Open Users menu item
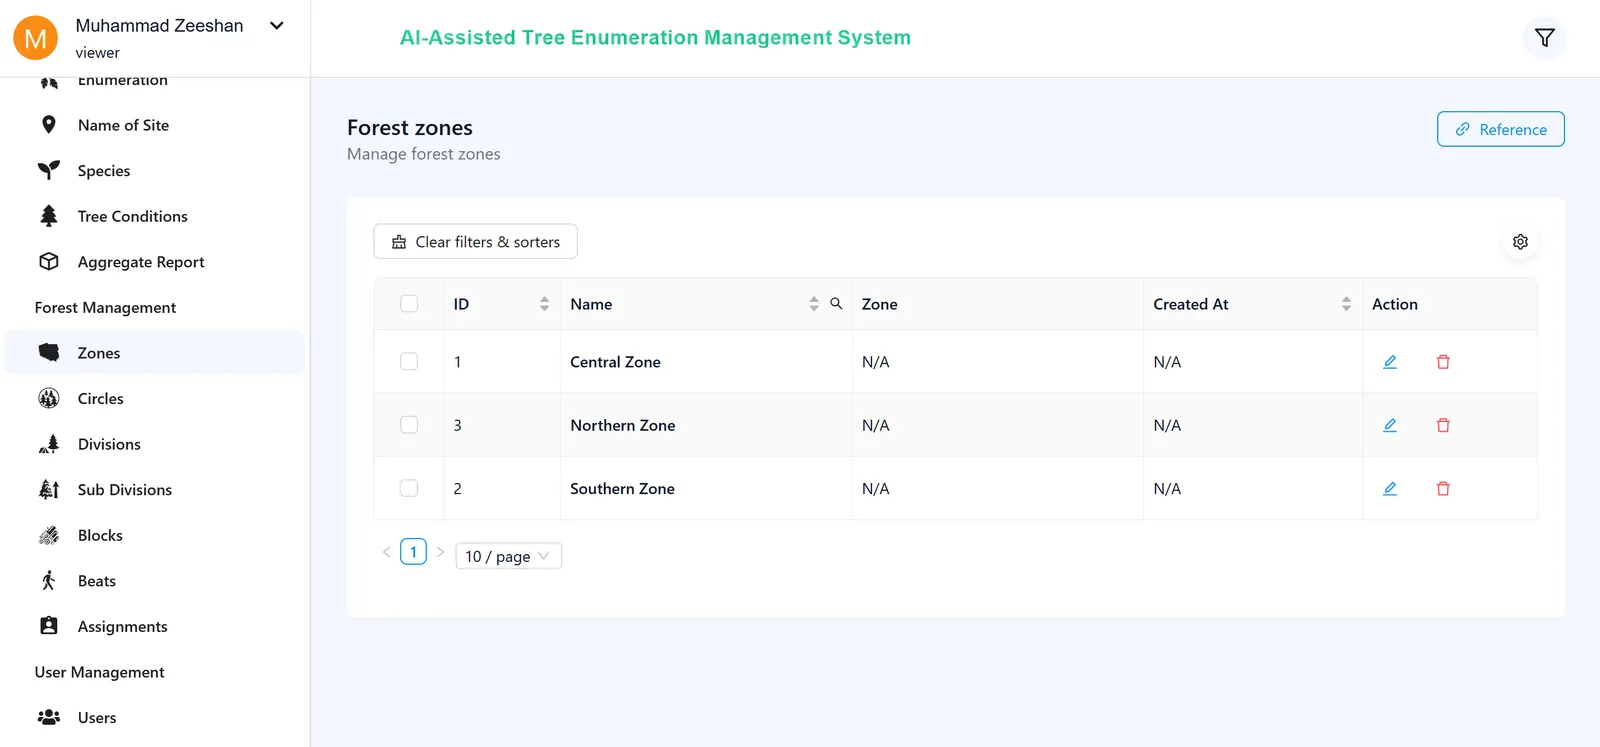Image resolution: width=1600 pixels, height=747 pixels. point(155,718)
